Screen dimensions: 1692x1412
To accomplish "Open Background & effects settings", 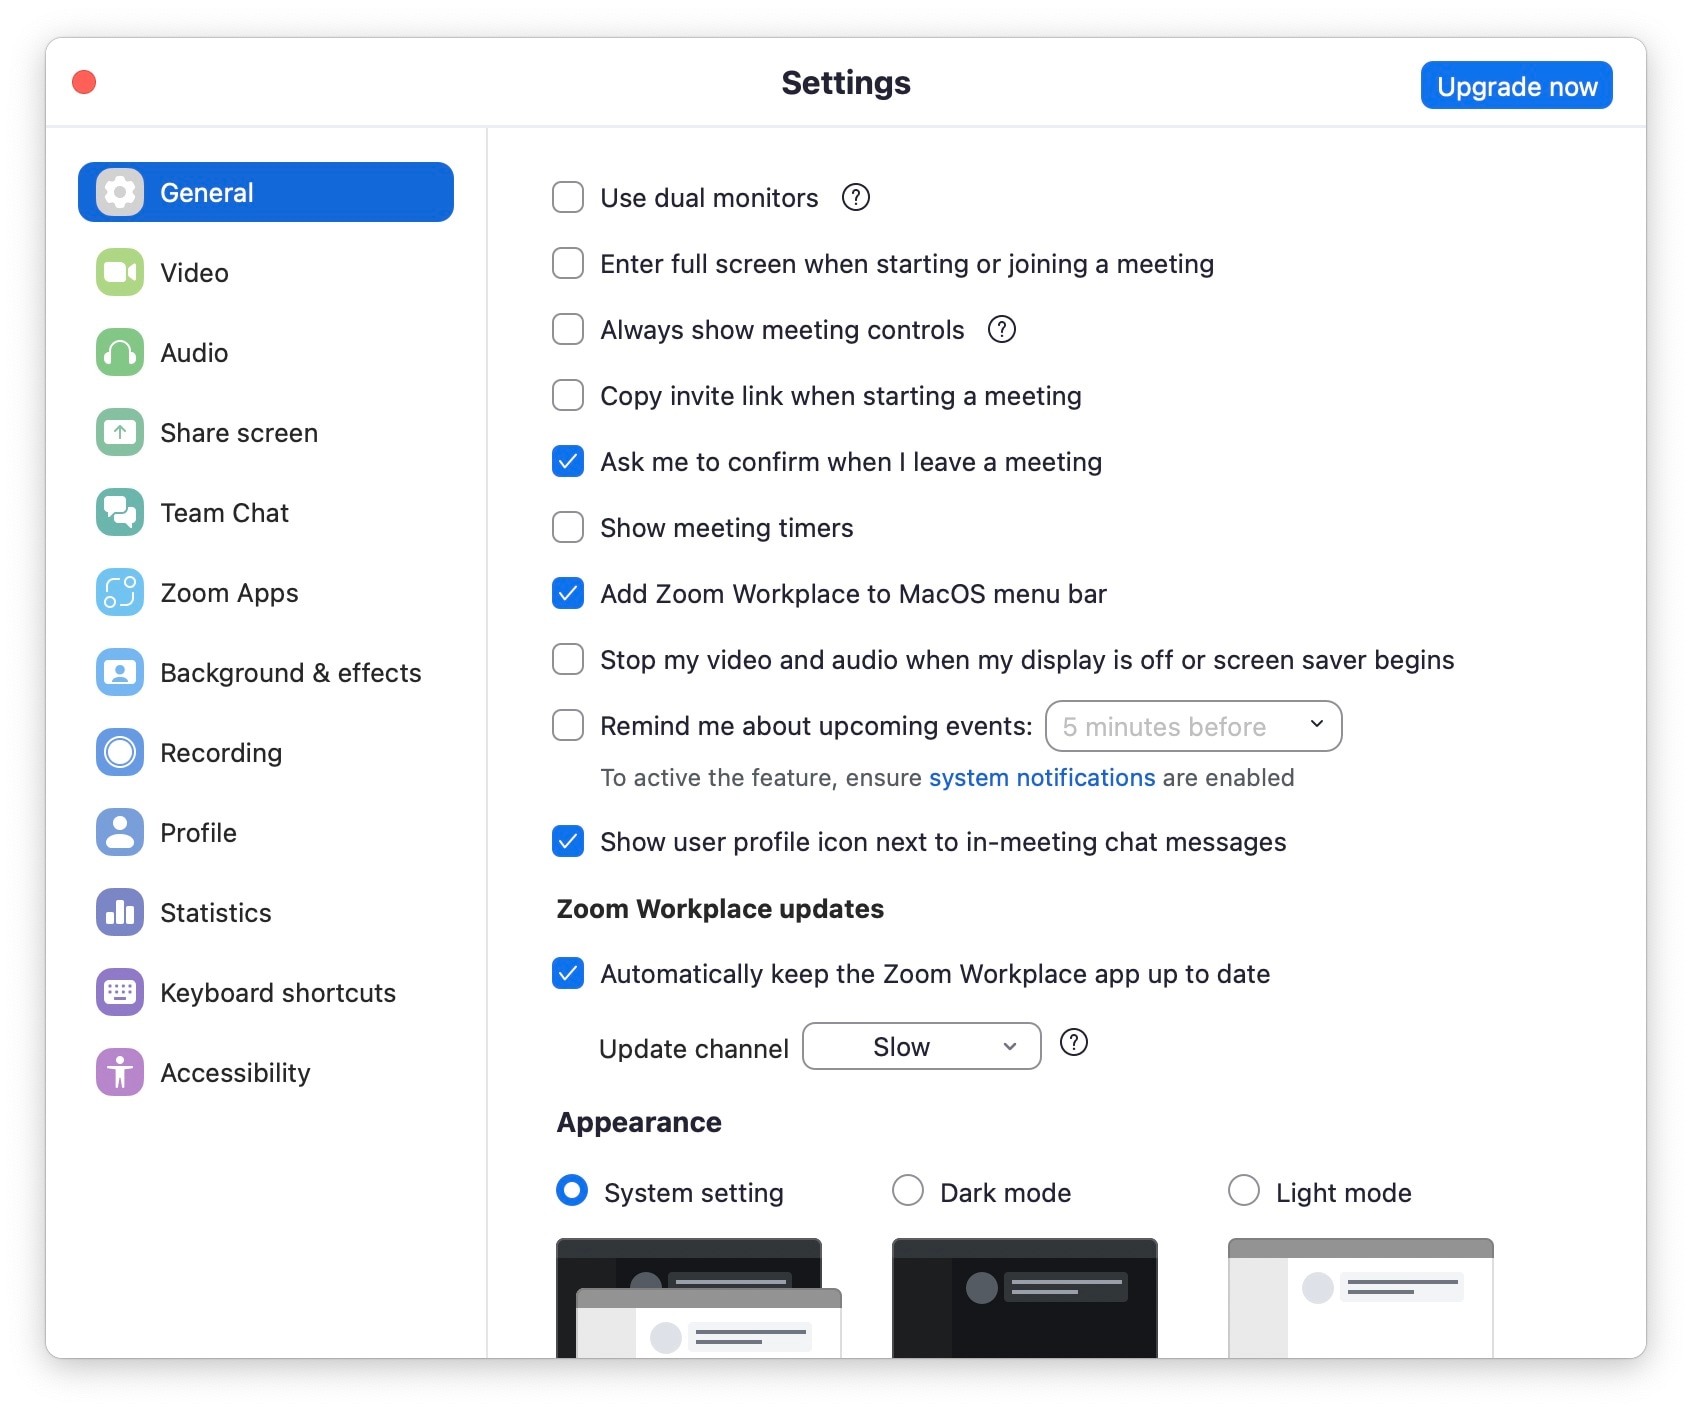I will point(266,672).
